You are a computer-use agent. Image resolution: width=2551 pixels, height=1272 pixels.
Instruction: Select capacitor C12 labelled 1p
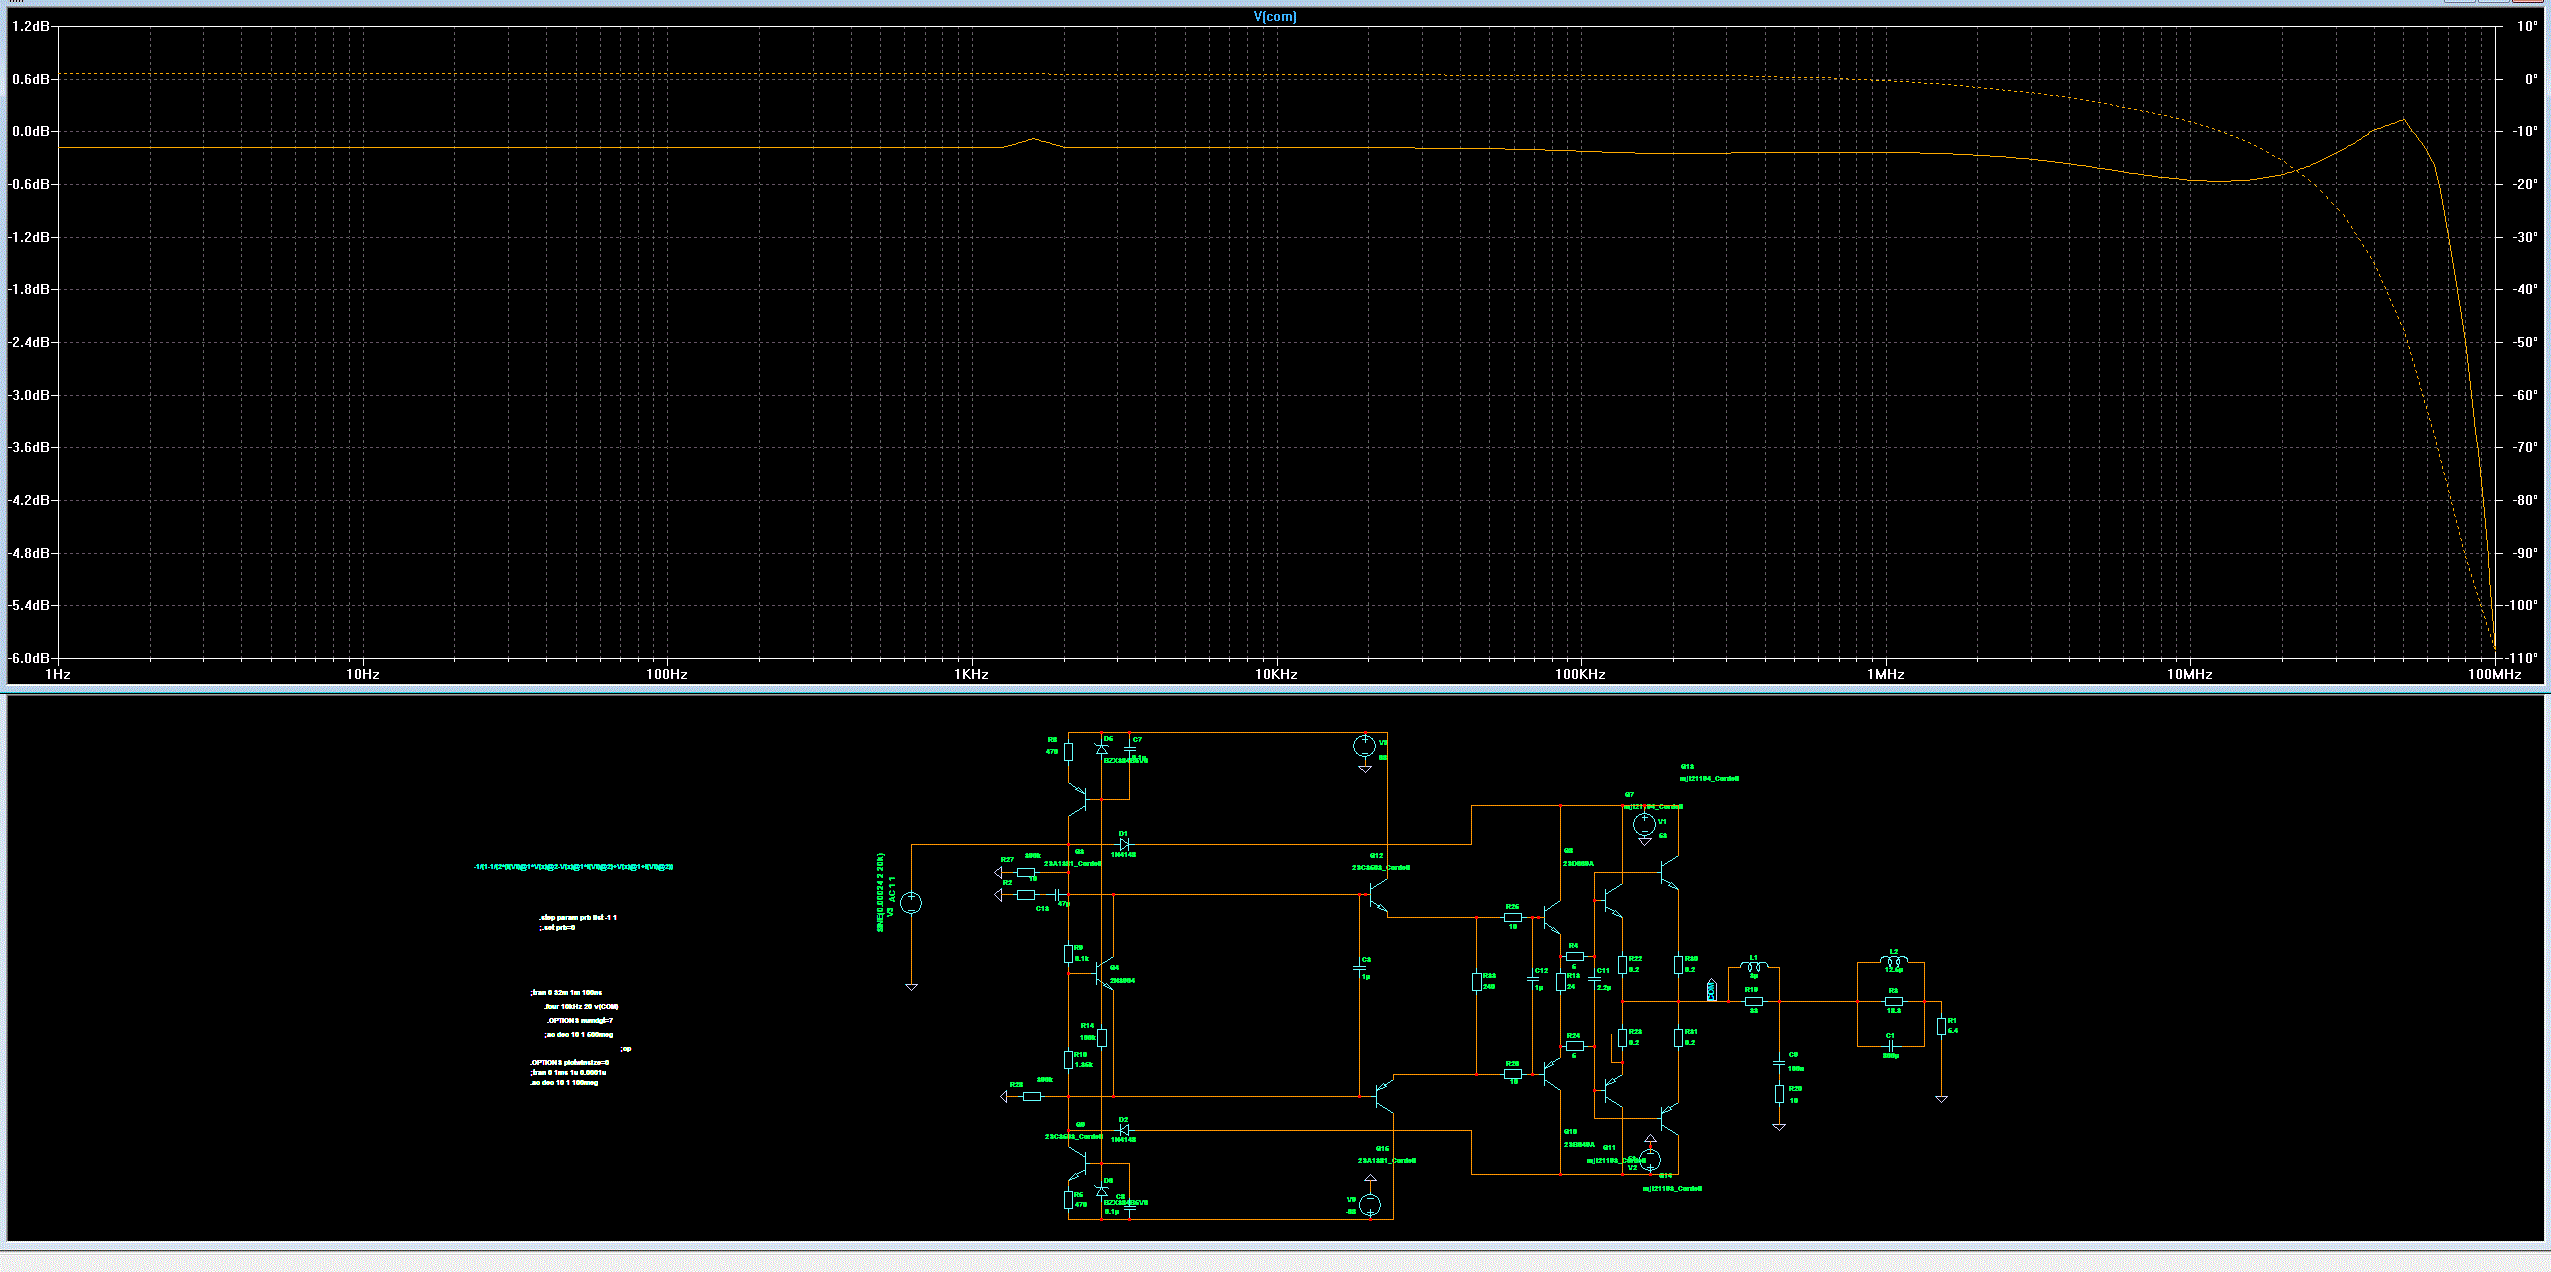[x=1532, y=978]
